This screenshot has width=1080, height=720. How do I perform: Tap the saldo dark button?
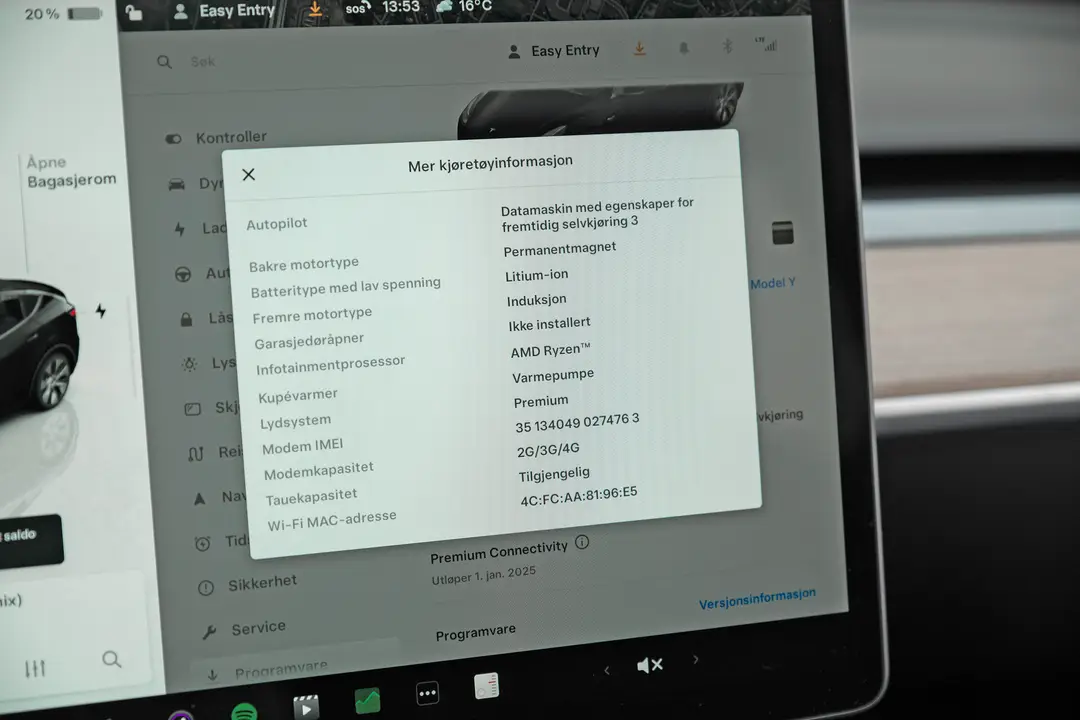pos(29,540)
